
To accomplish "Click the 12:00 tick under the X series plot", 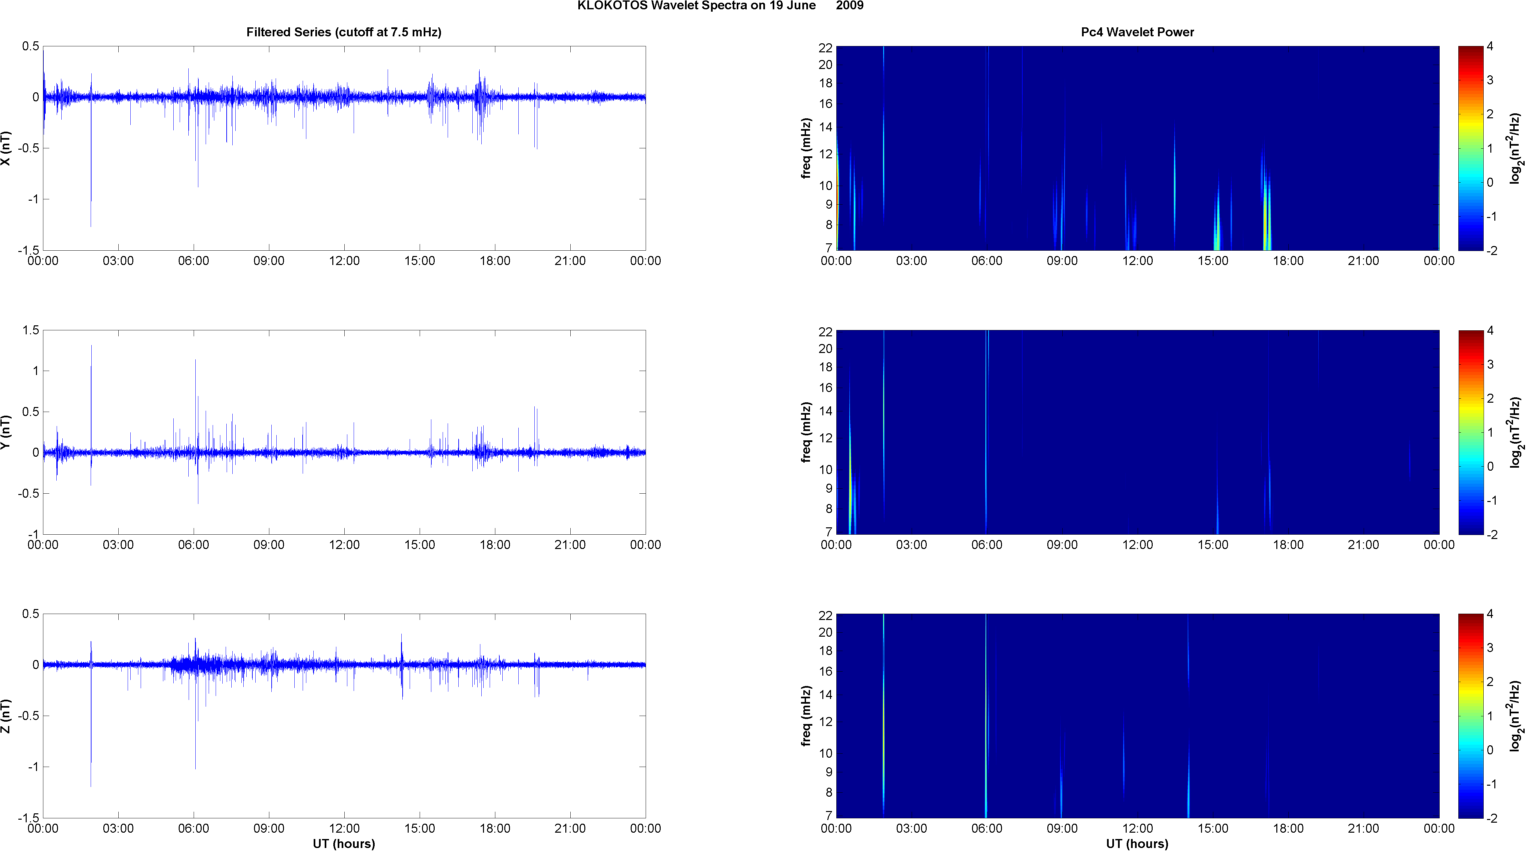I will (x=344, y=261).
